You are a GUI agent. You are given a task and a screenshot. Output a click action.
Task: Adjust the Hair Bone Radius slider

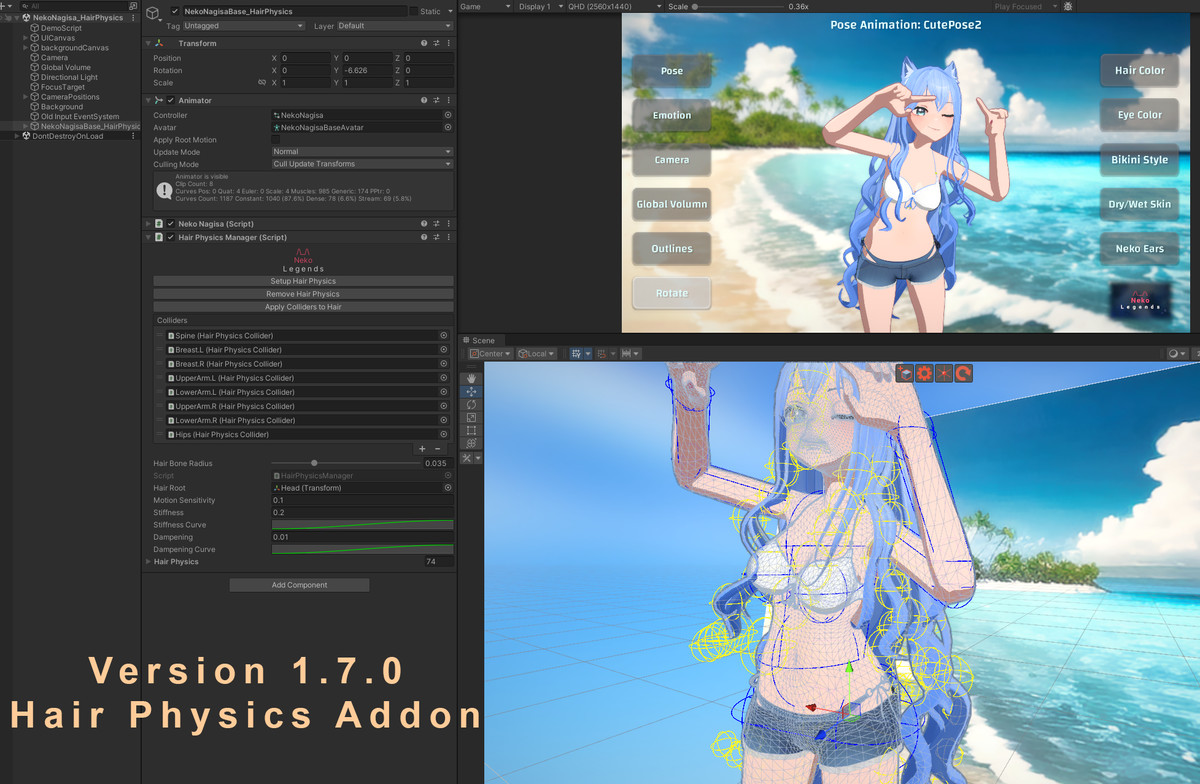(x=345, y=463)
